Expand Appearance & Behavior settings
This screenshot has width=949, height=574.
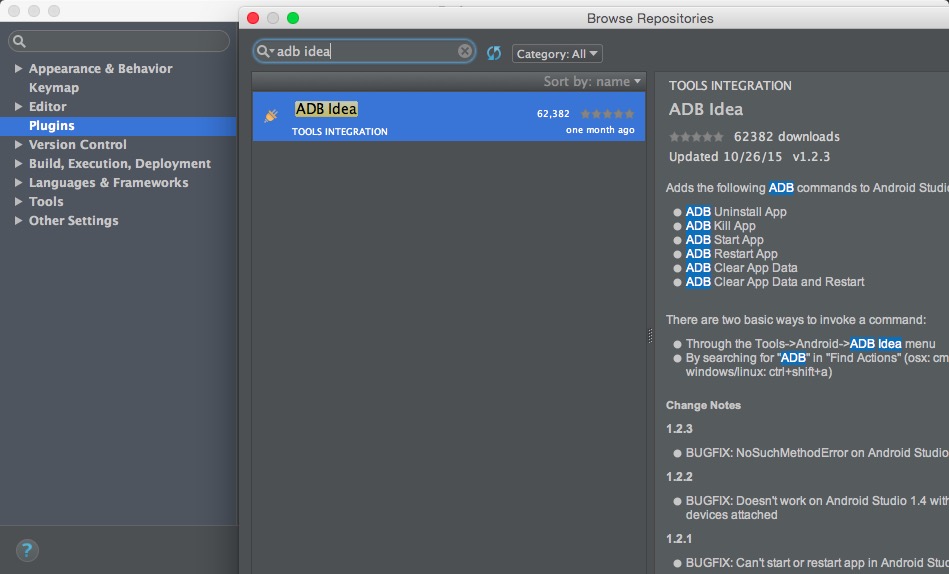[18, 68]
